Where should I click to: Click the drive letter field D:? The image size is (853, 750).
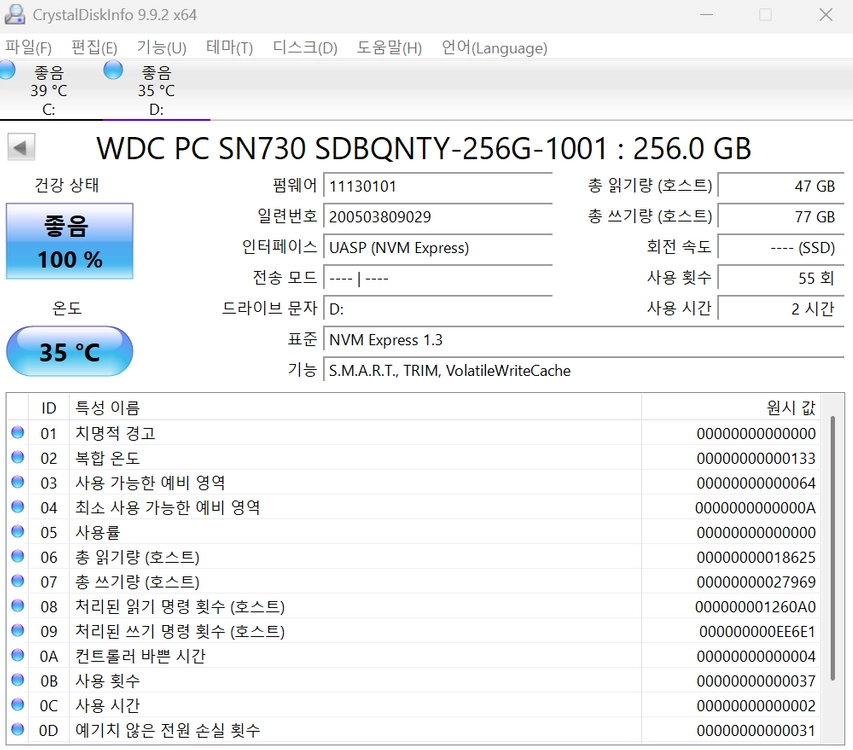tap(438, 309)
